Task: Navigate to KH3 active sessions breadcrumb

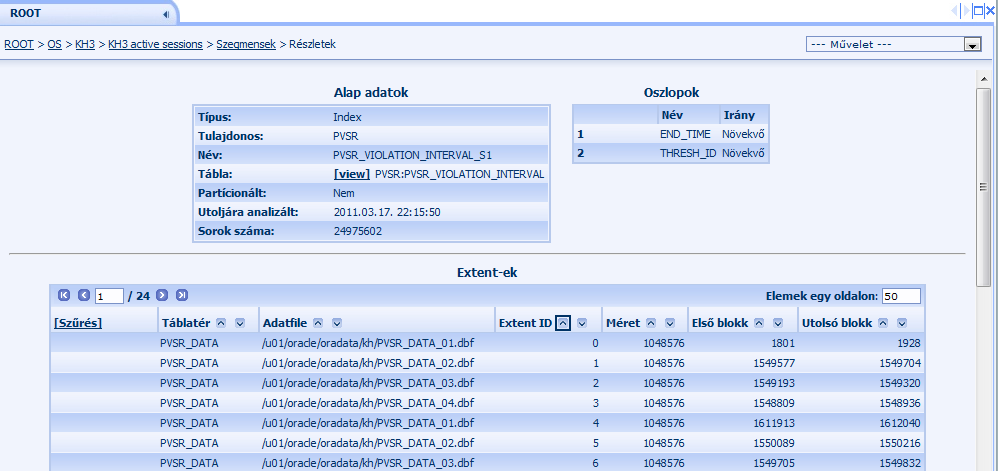Action: click(155, 45)
